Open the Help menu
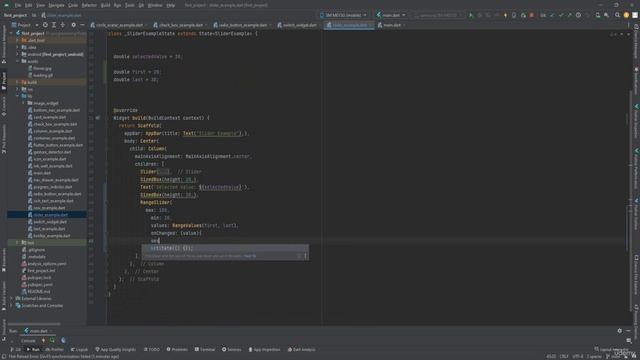Image resolution: width=640 pixels, height=360 pixels. pyautogui.click(x=171, y=5)
